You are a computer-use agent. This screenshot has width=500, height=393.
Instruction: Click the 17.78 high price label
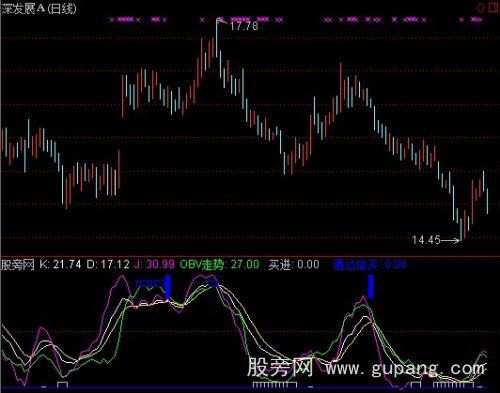point(244,26)
